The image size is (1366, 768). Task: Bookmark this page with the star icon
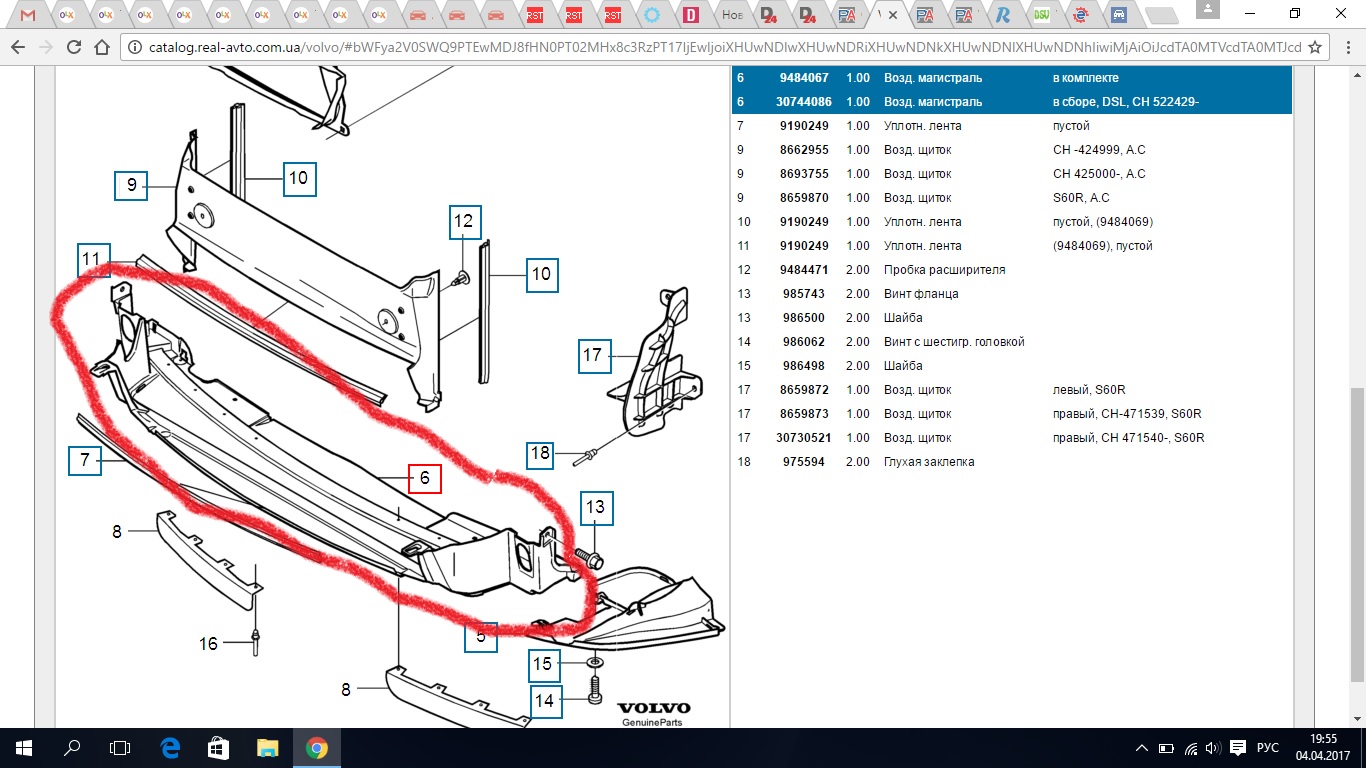point(1315,47)
